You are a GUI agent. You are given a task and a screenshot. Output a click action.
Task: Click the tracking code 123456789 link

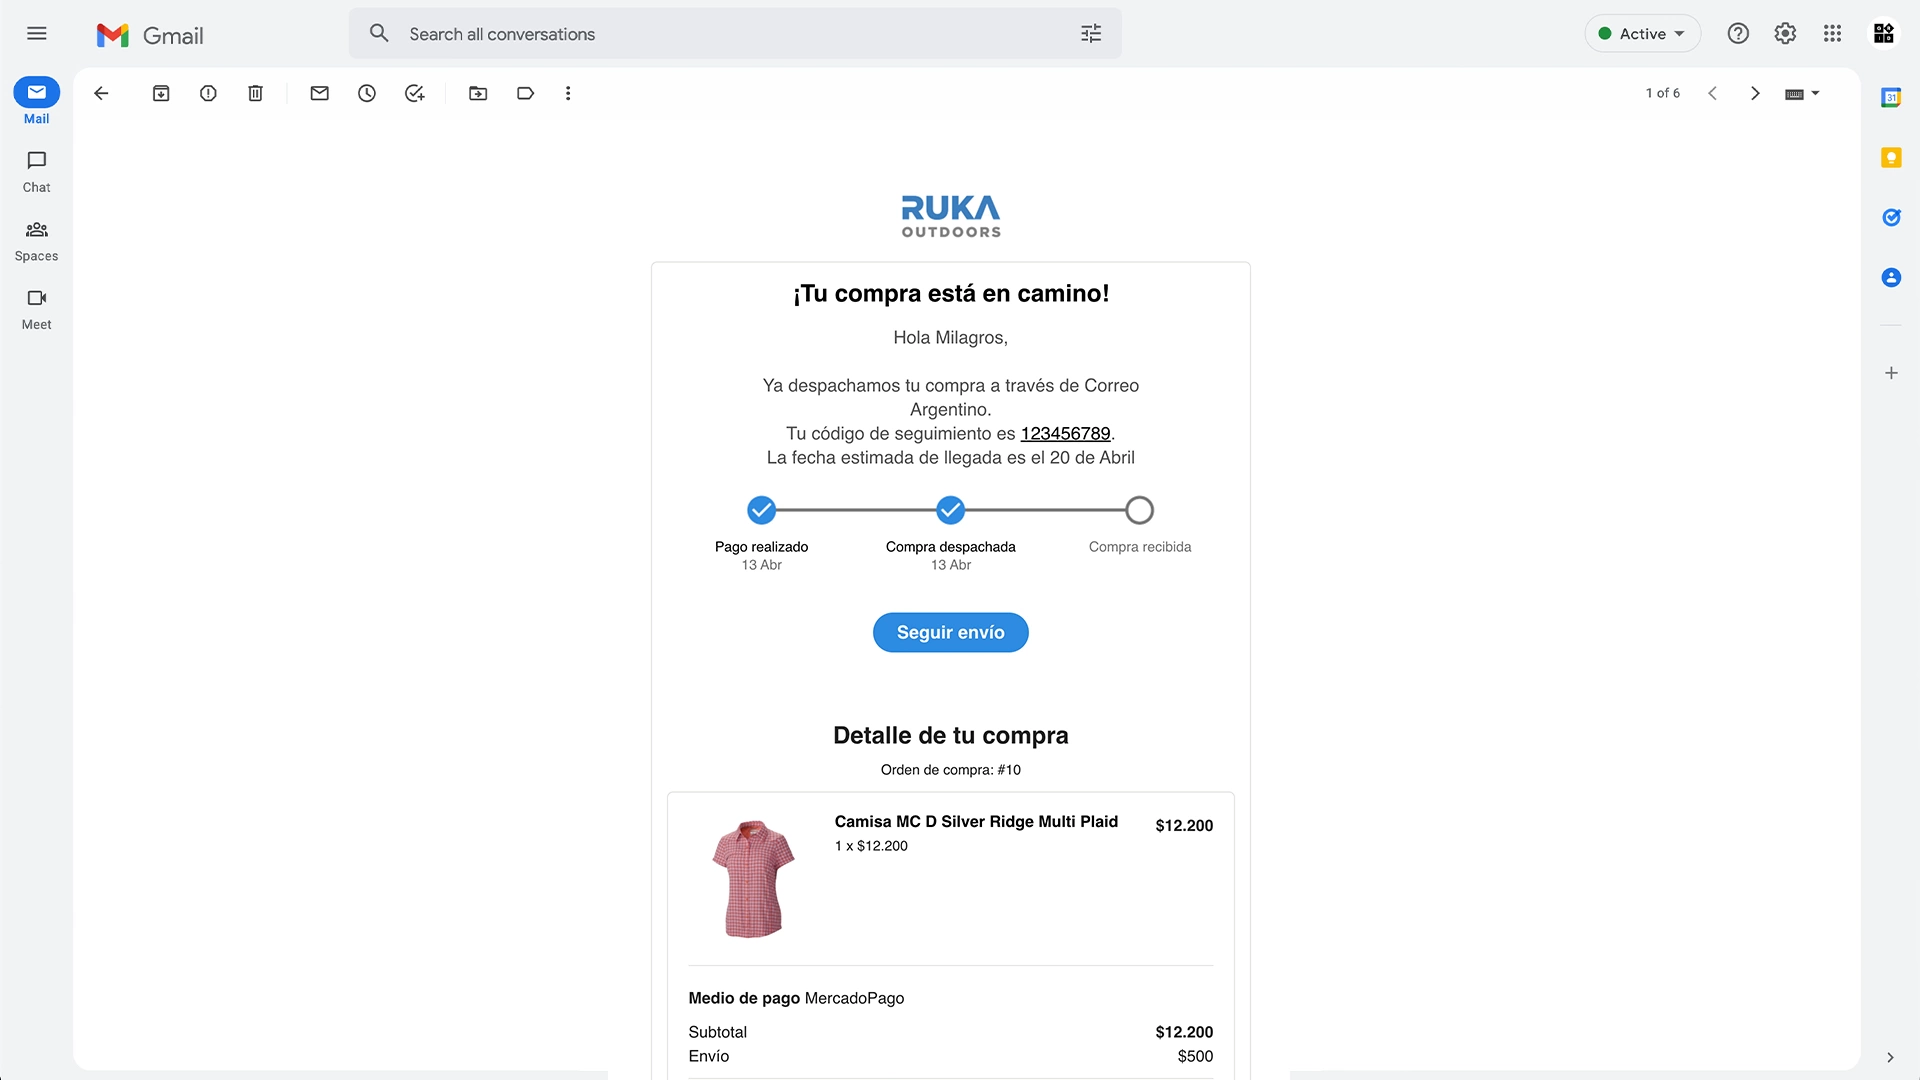[1065, 433]
